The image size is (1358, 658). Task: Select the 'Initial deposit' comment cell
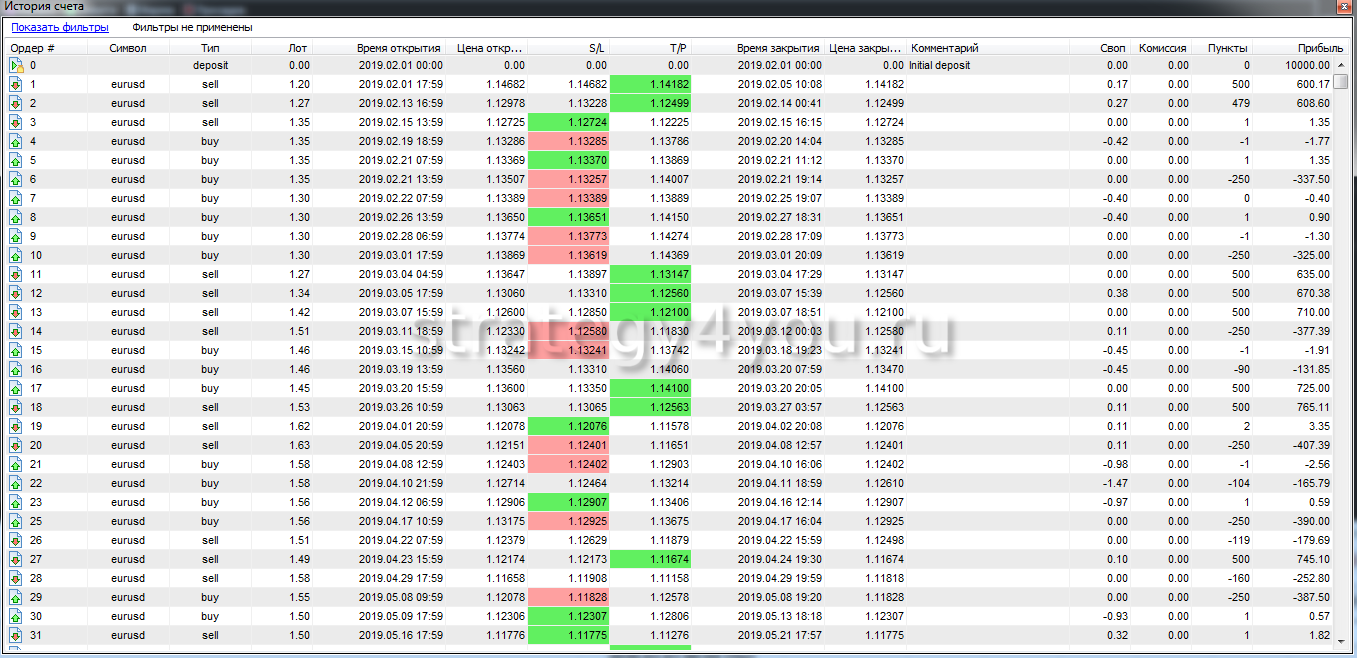(940, 66)
